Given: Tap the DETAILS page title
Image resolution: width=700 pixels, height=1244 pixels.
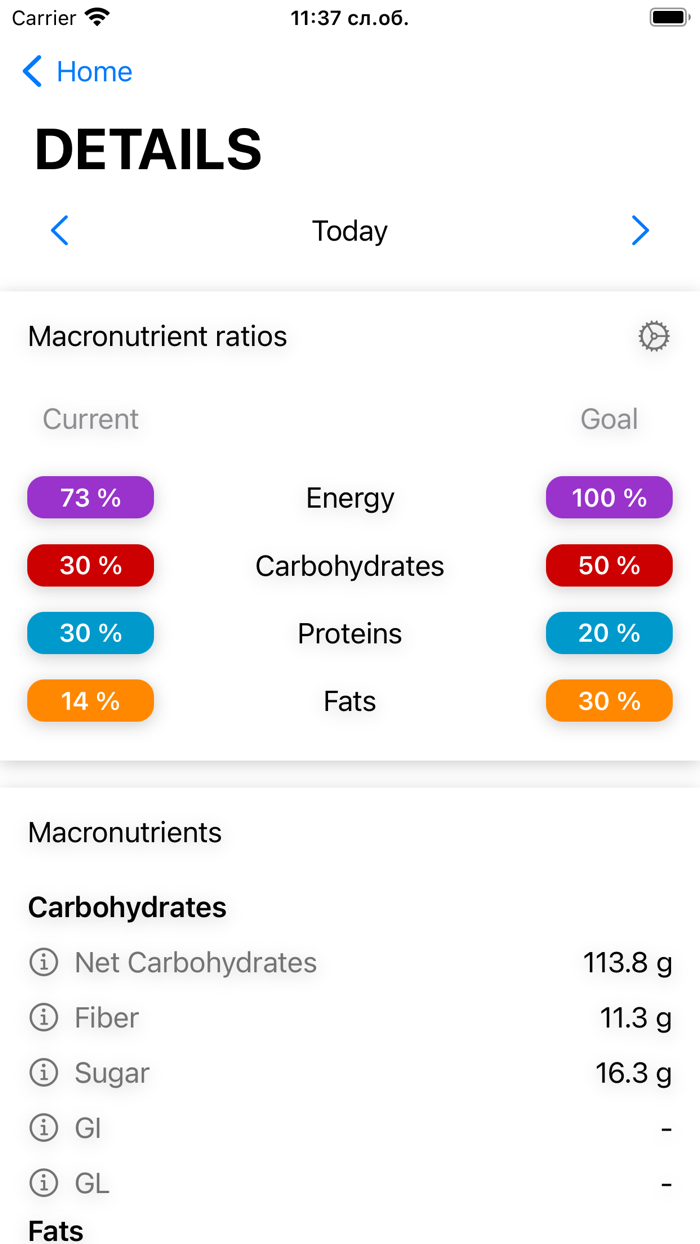Looking at the screenshot, I should click(148, 148).
